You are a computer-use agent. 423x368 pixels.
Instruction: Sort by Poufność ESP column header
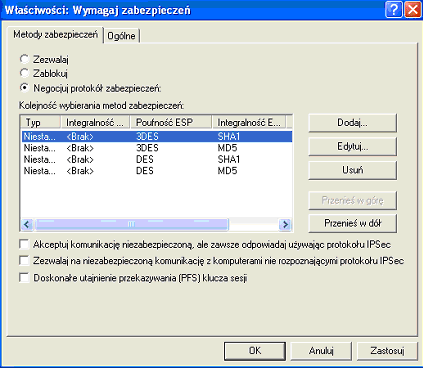pos(171,122)
